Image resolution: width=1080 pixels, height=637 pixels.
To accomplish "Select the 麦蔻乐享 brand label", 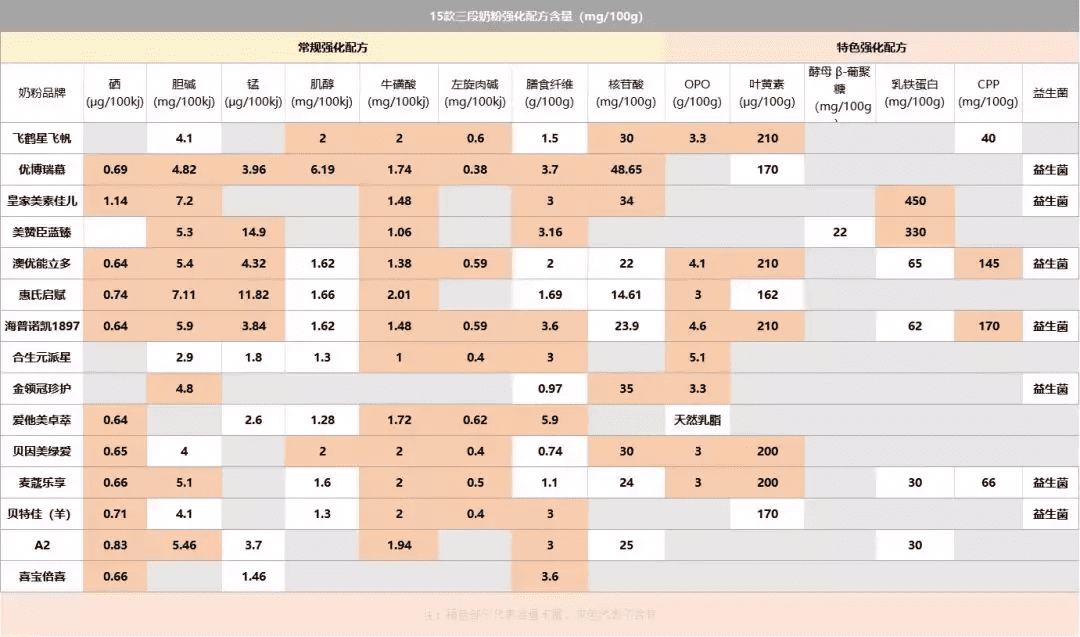I will (x=42, y=483).
